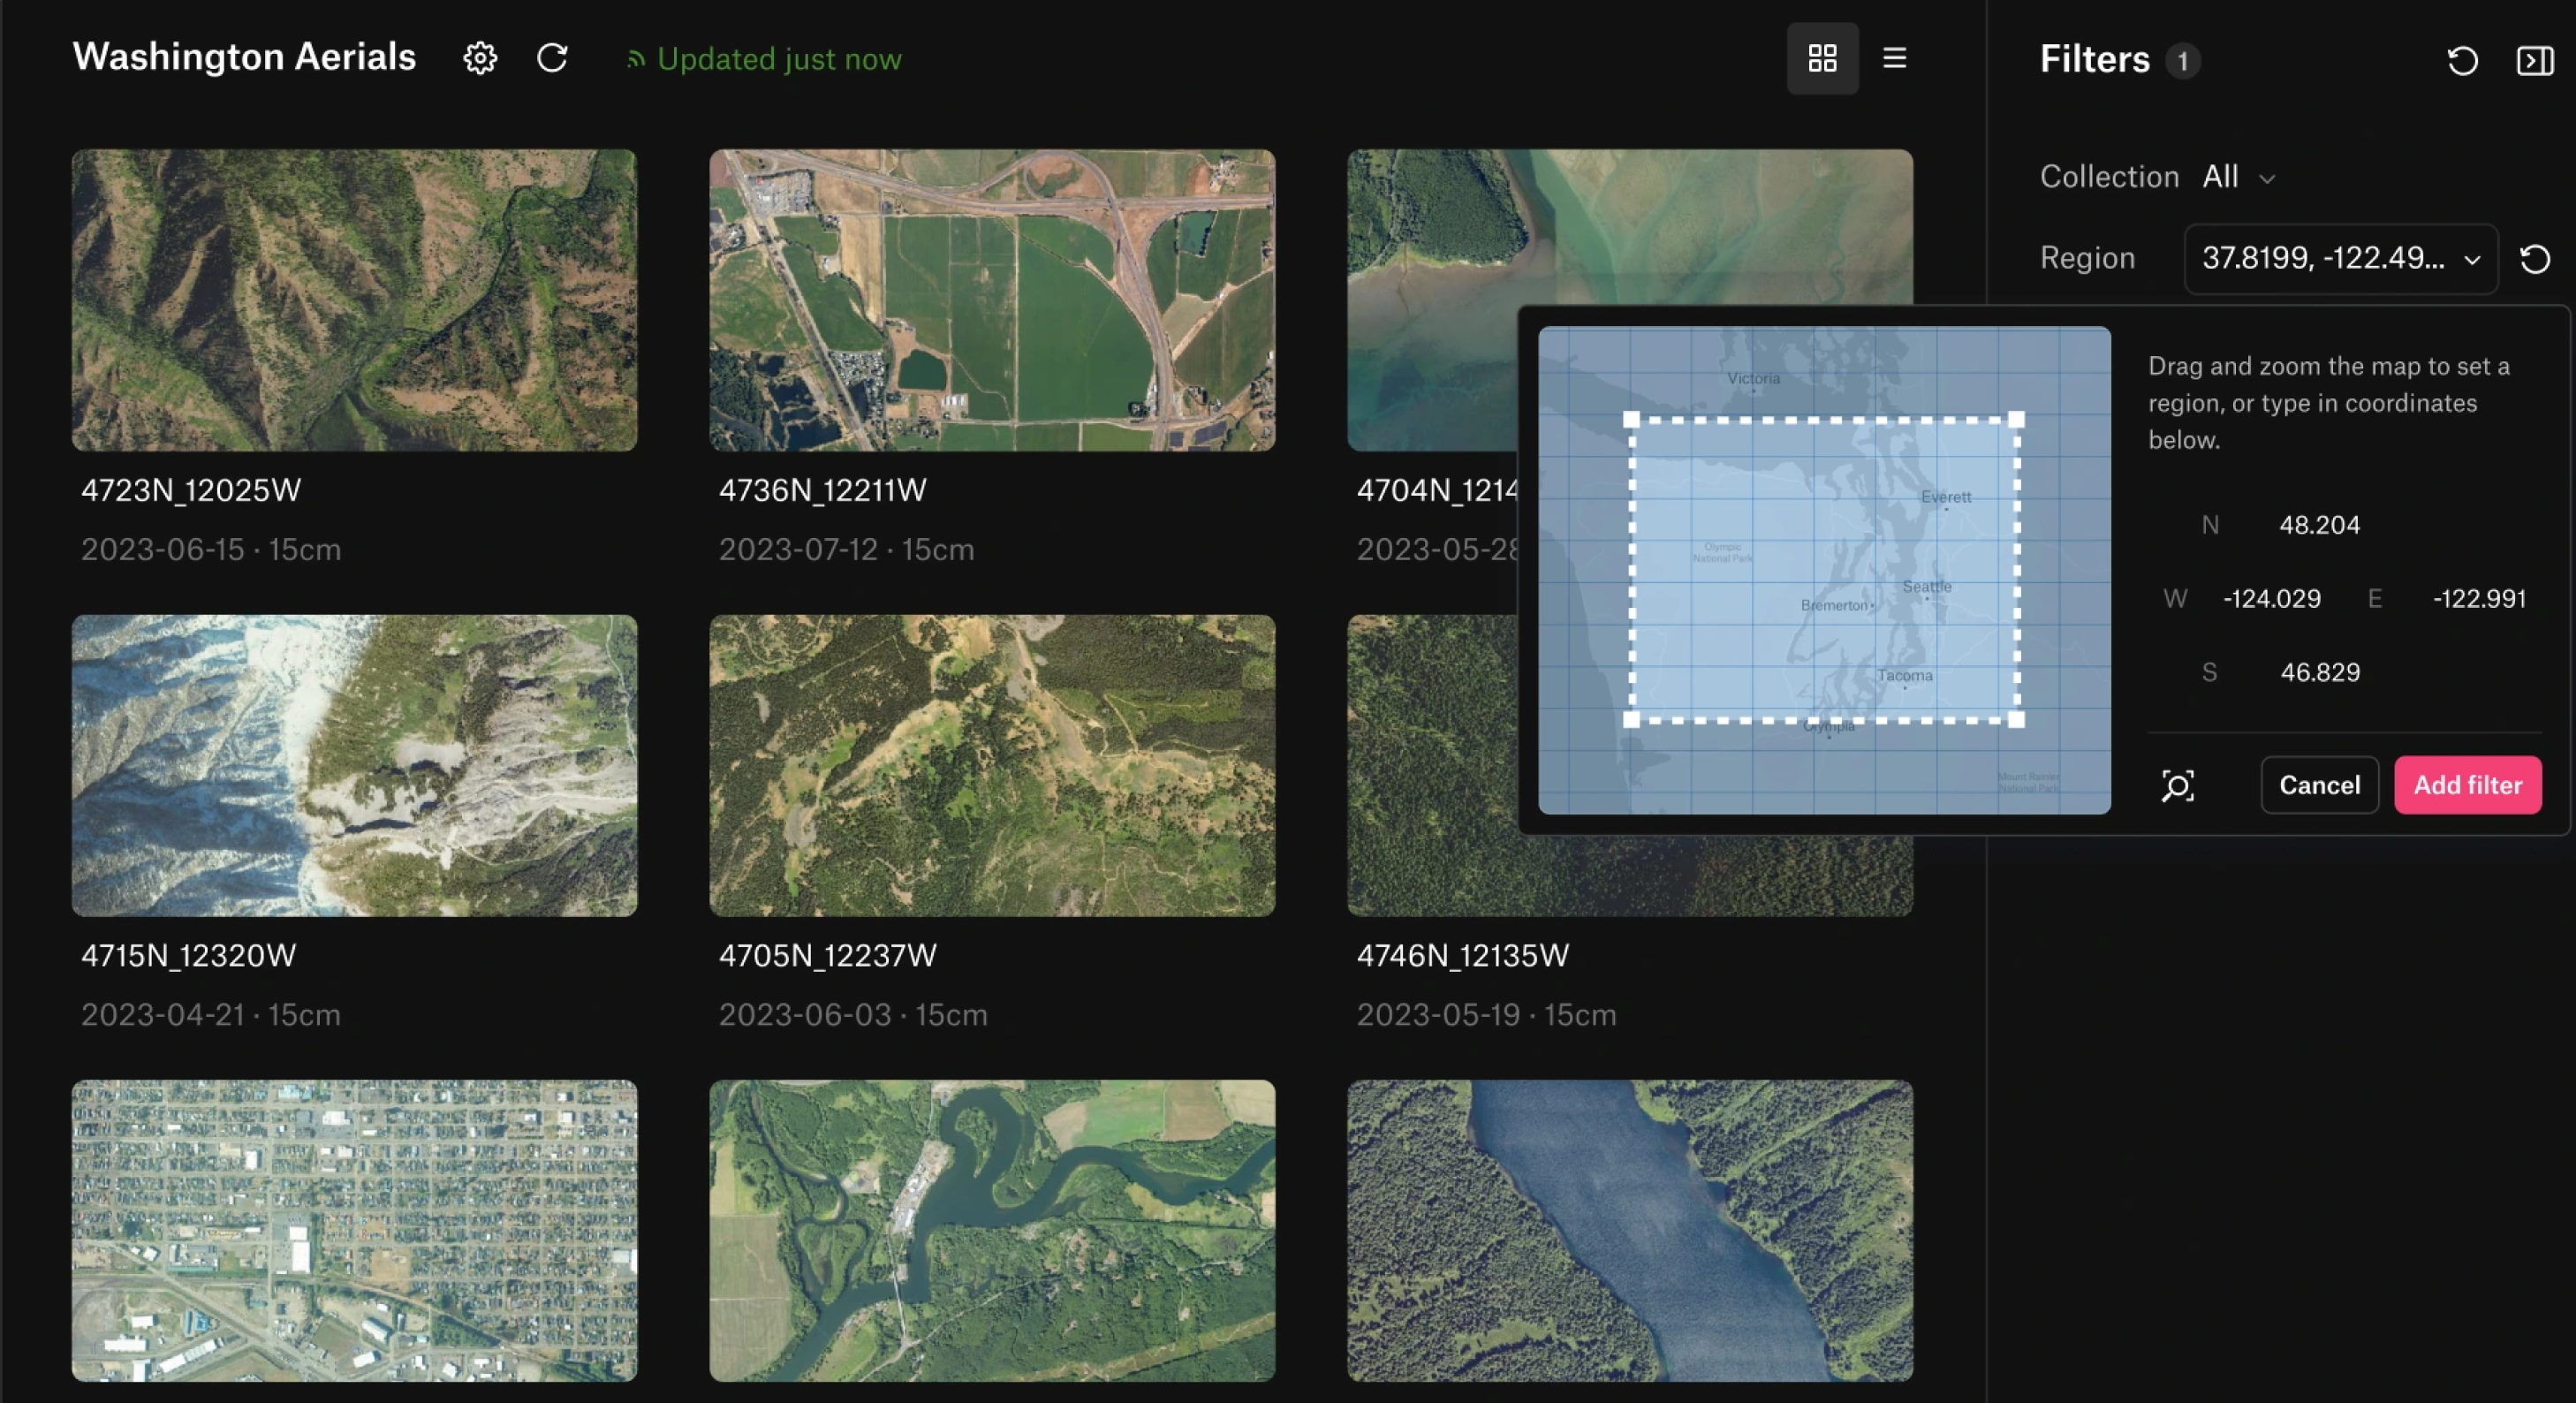The height and width of the screenshot is (1403, 2576).
Task: Open the 4723N_12025W aerial thumbnail
Action: tap(354, 300)
